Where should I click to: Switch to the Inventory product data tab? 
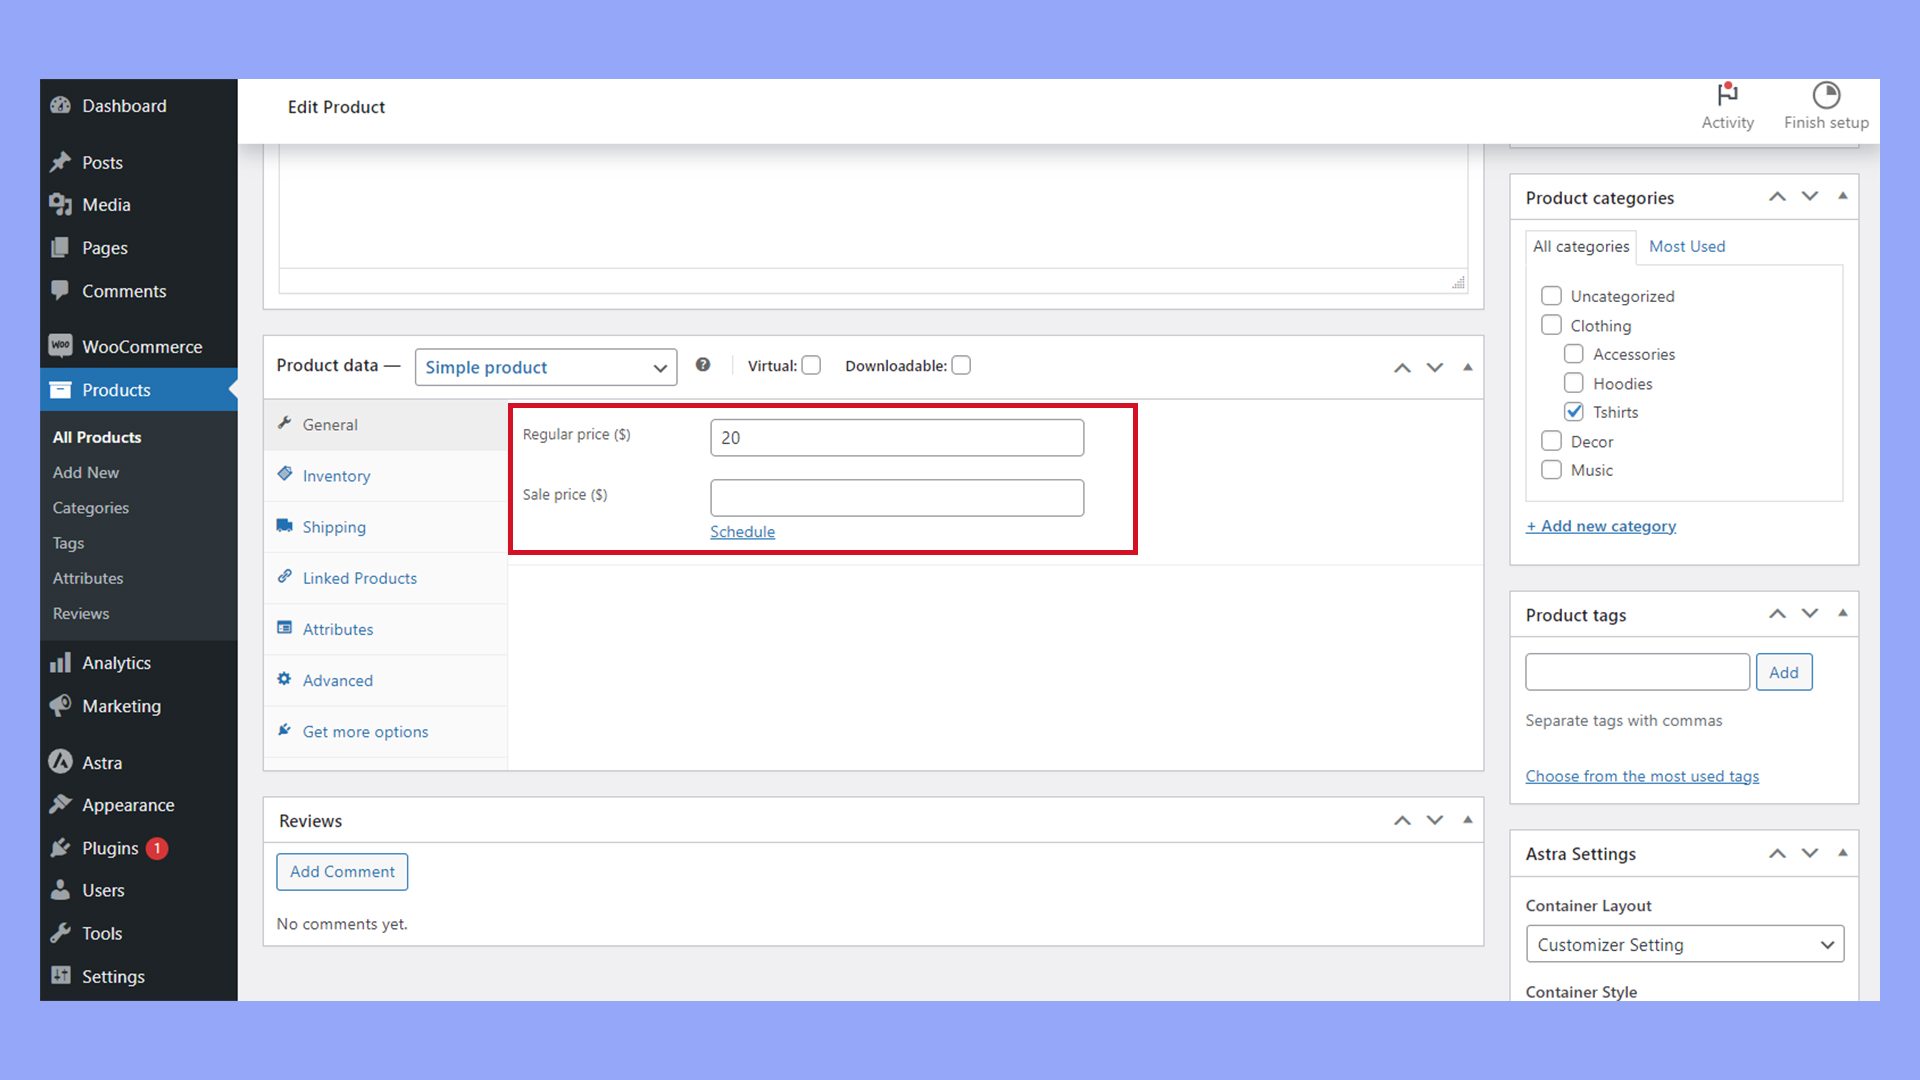pyautogui.click(x=336, y=476)
